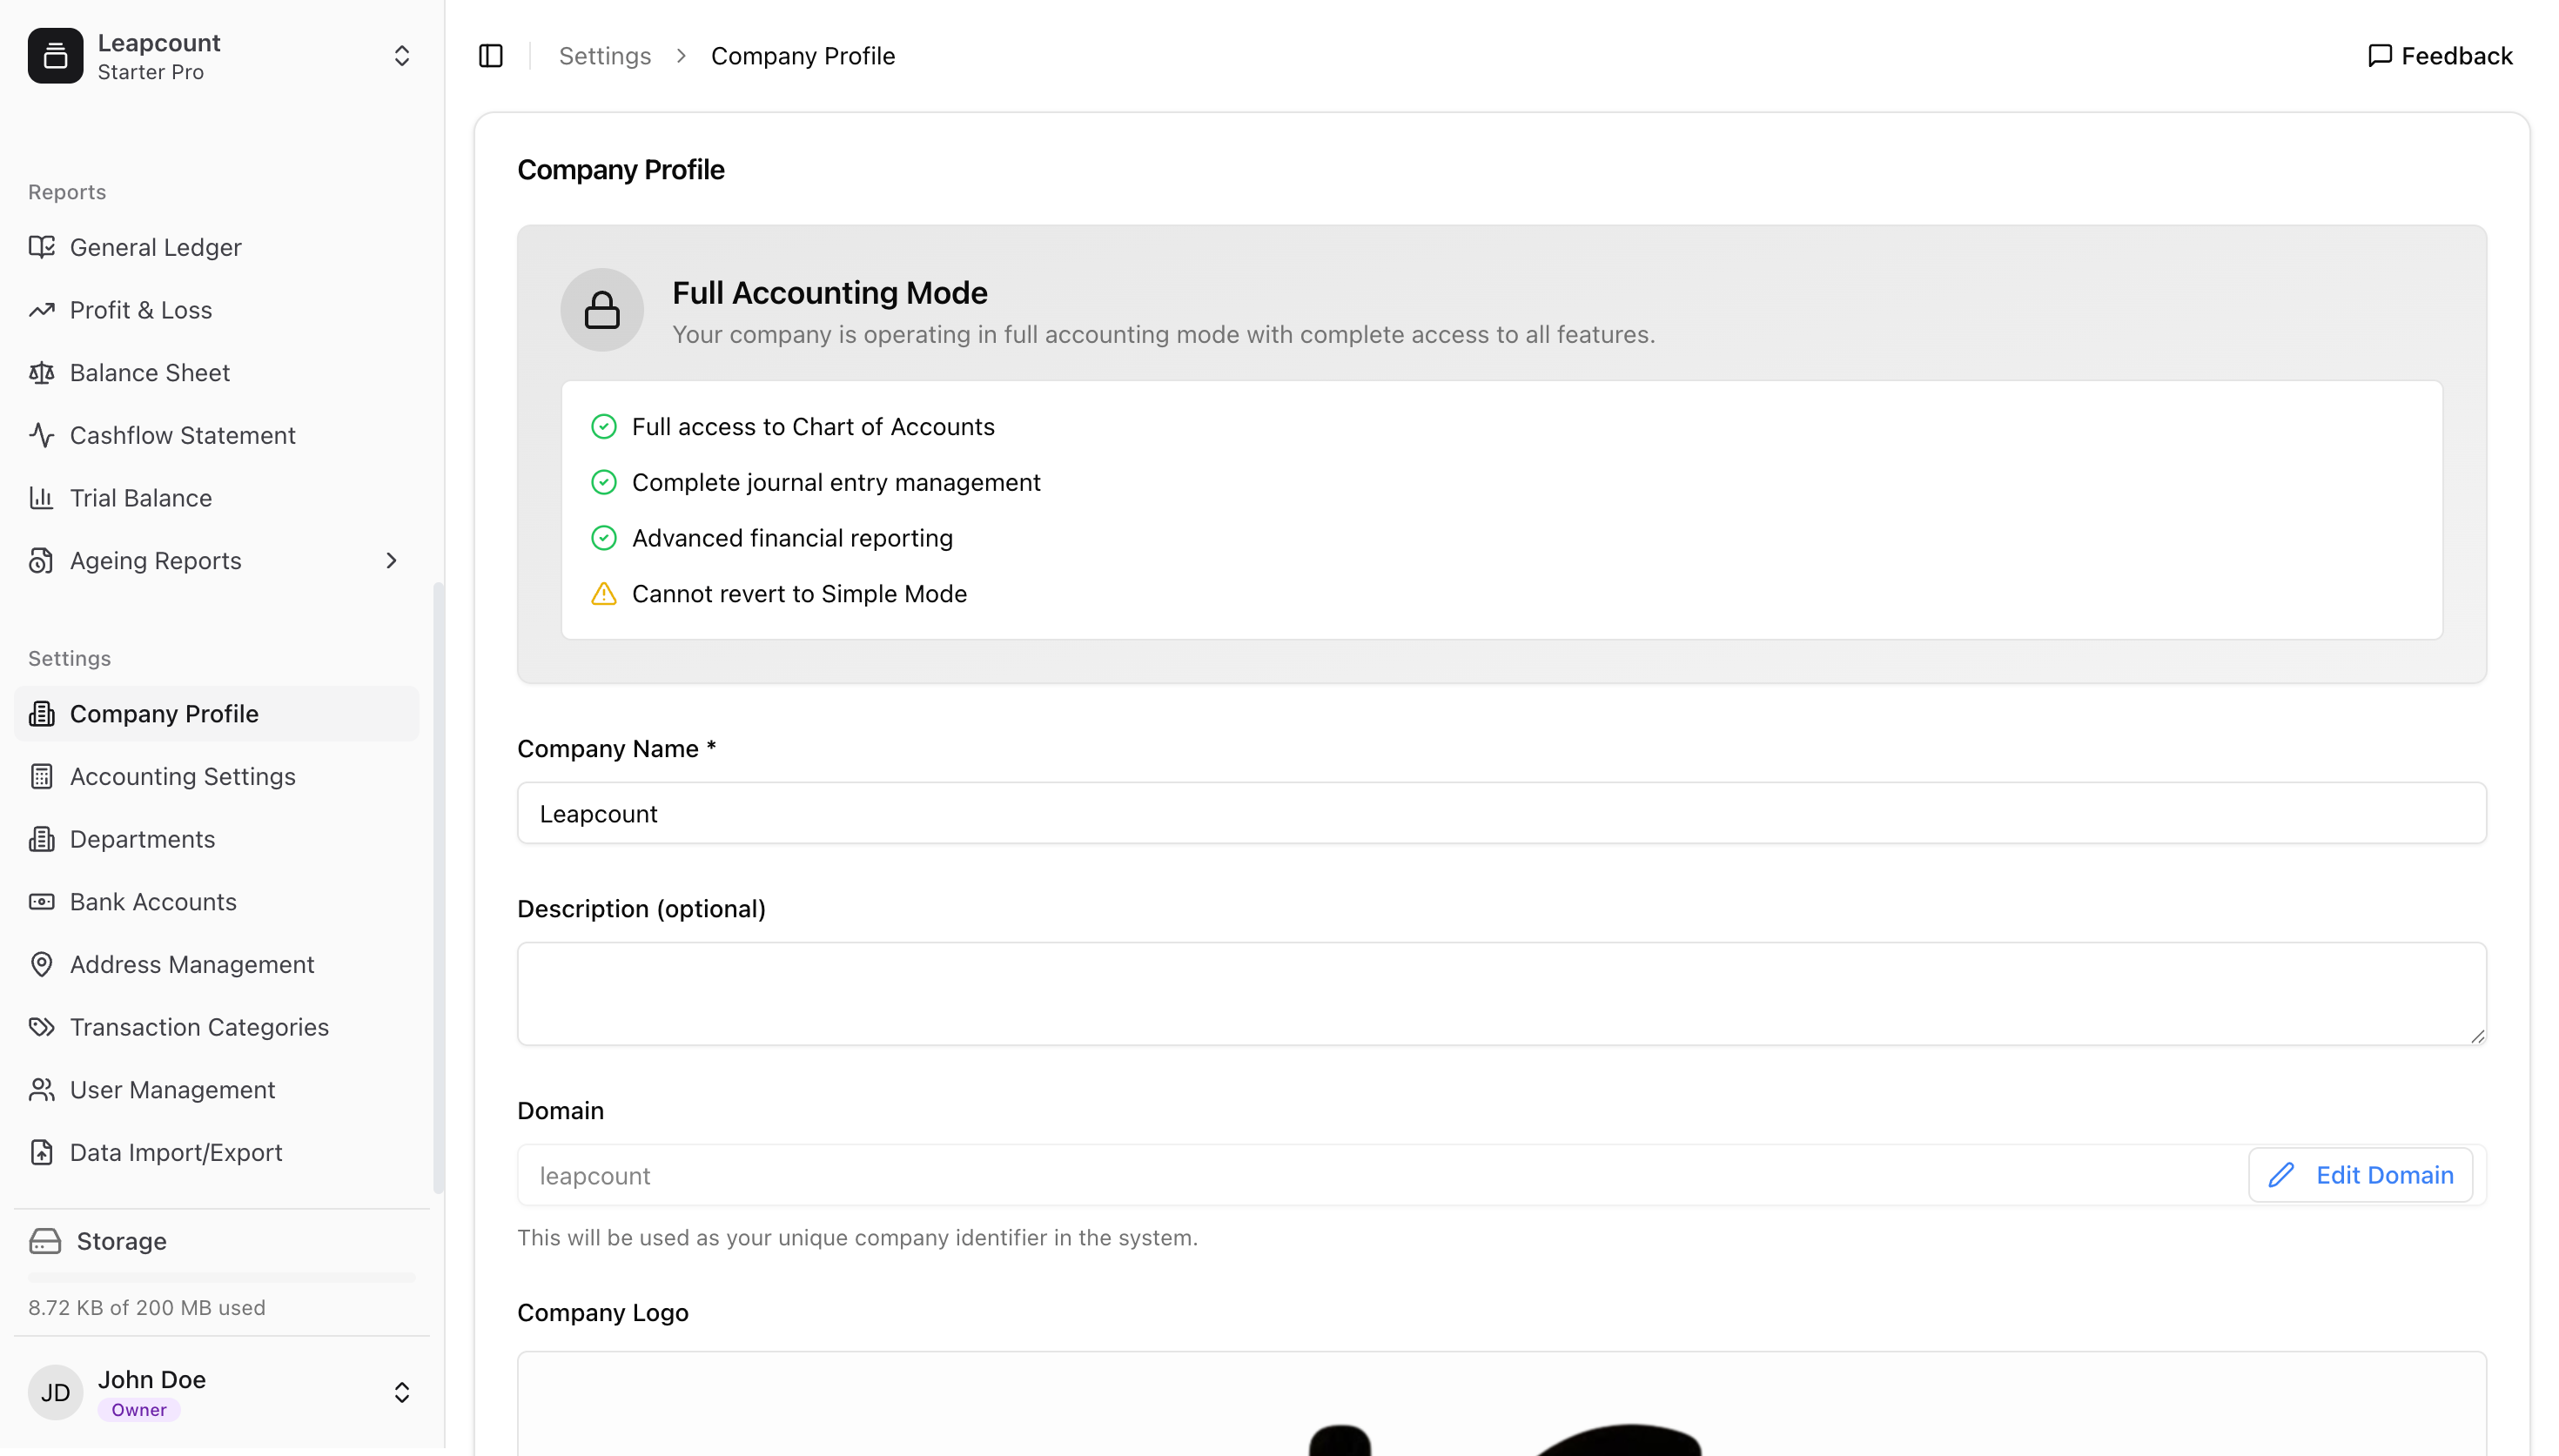The image size is (2559, 1456).
Task: Click '8.72 KB of 200 MB used' text
Action: [x=146, y=1308]
